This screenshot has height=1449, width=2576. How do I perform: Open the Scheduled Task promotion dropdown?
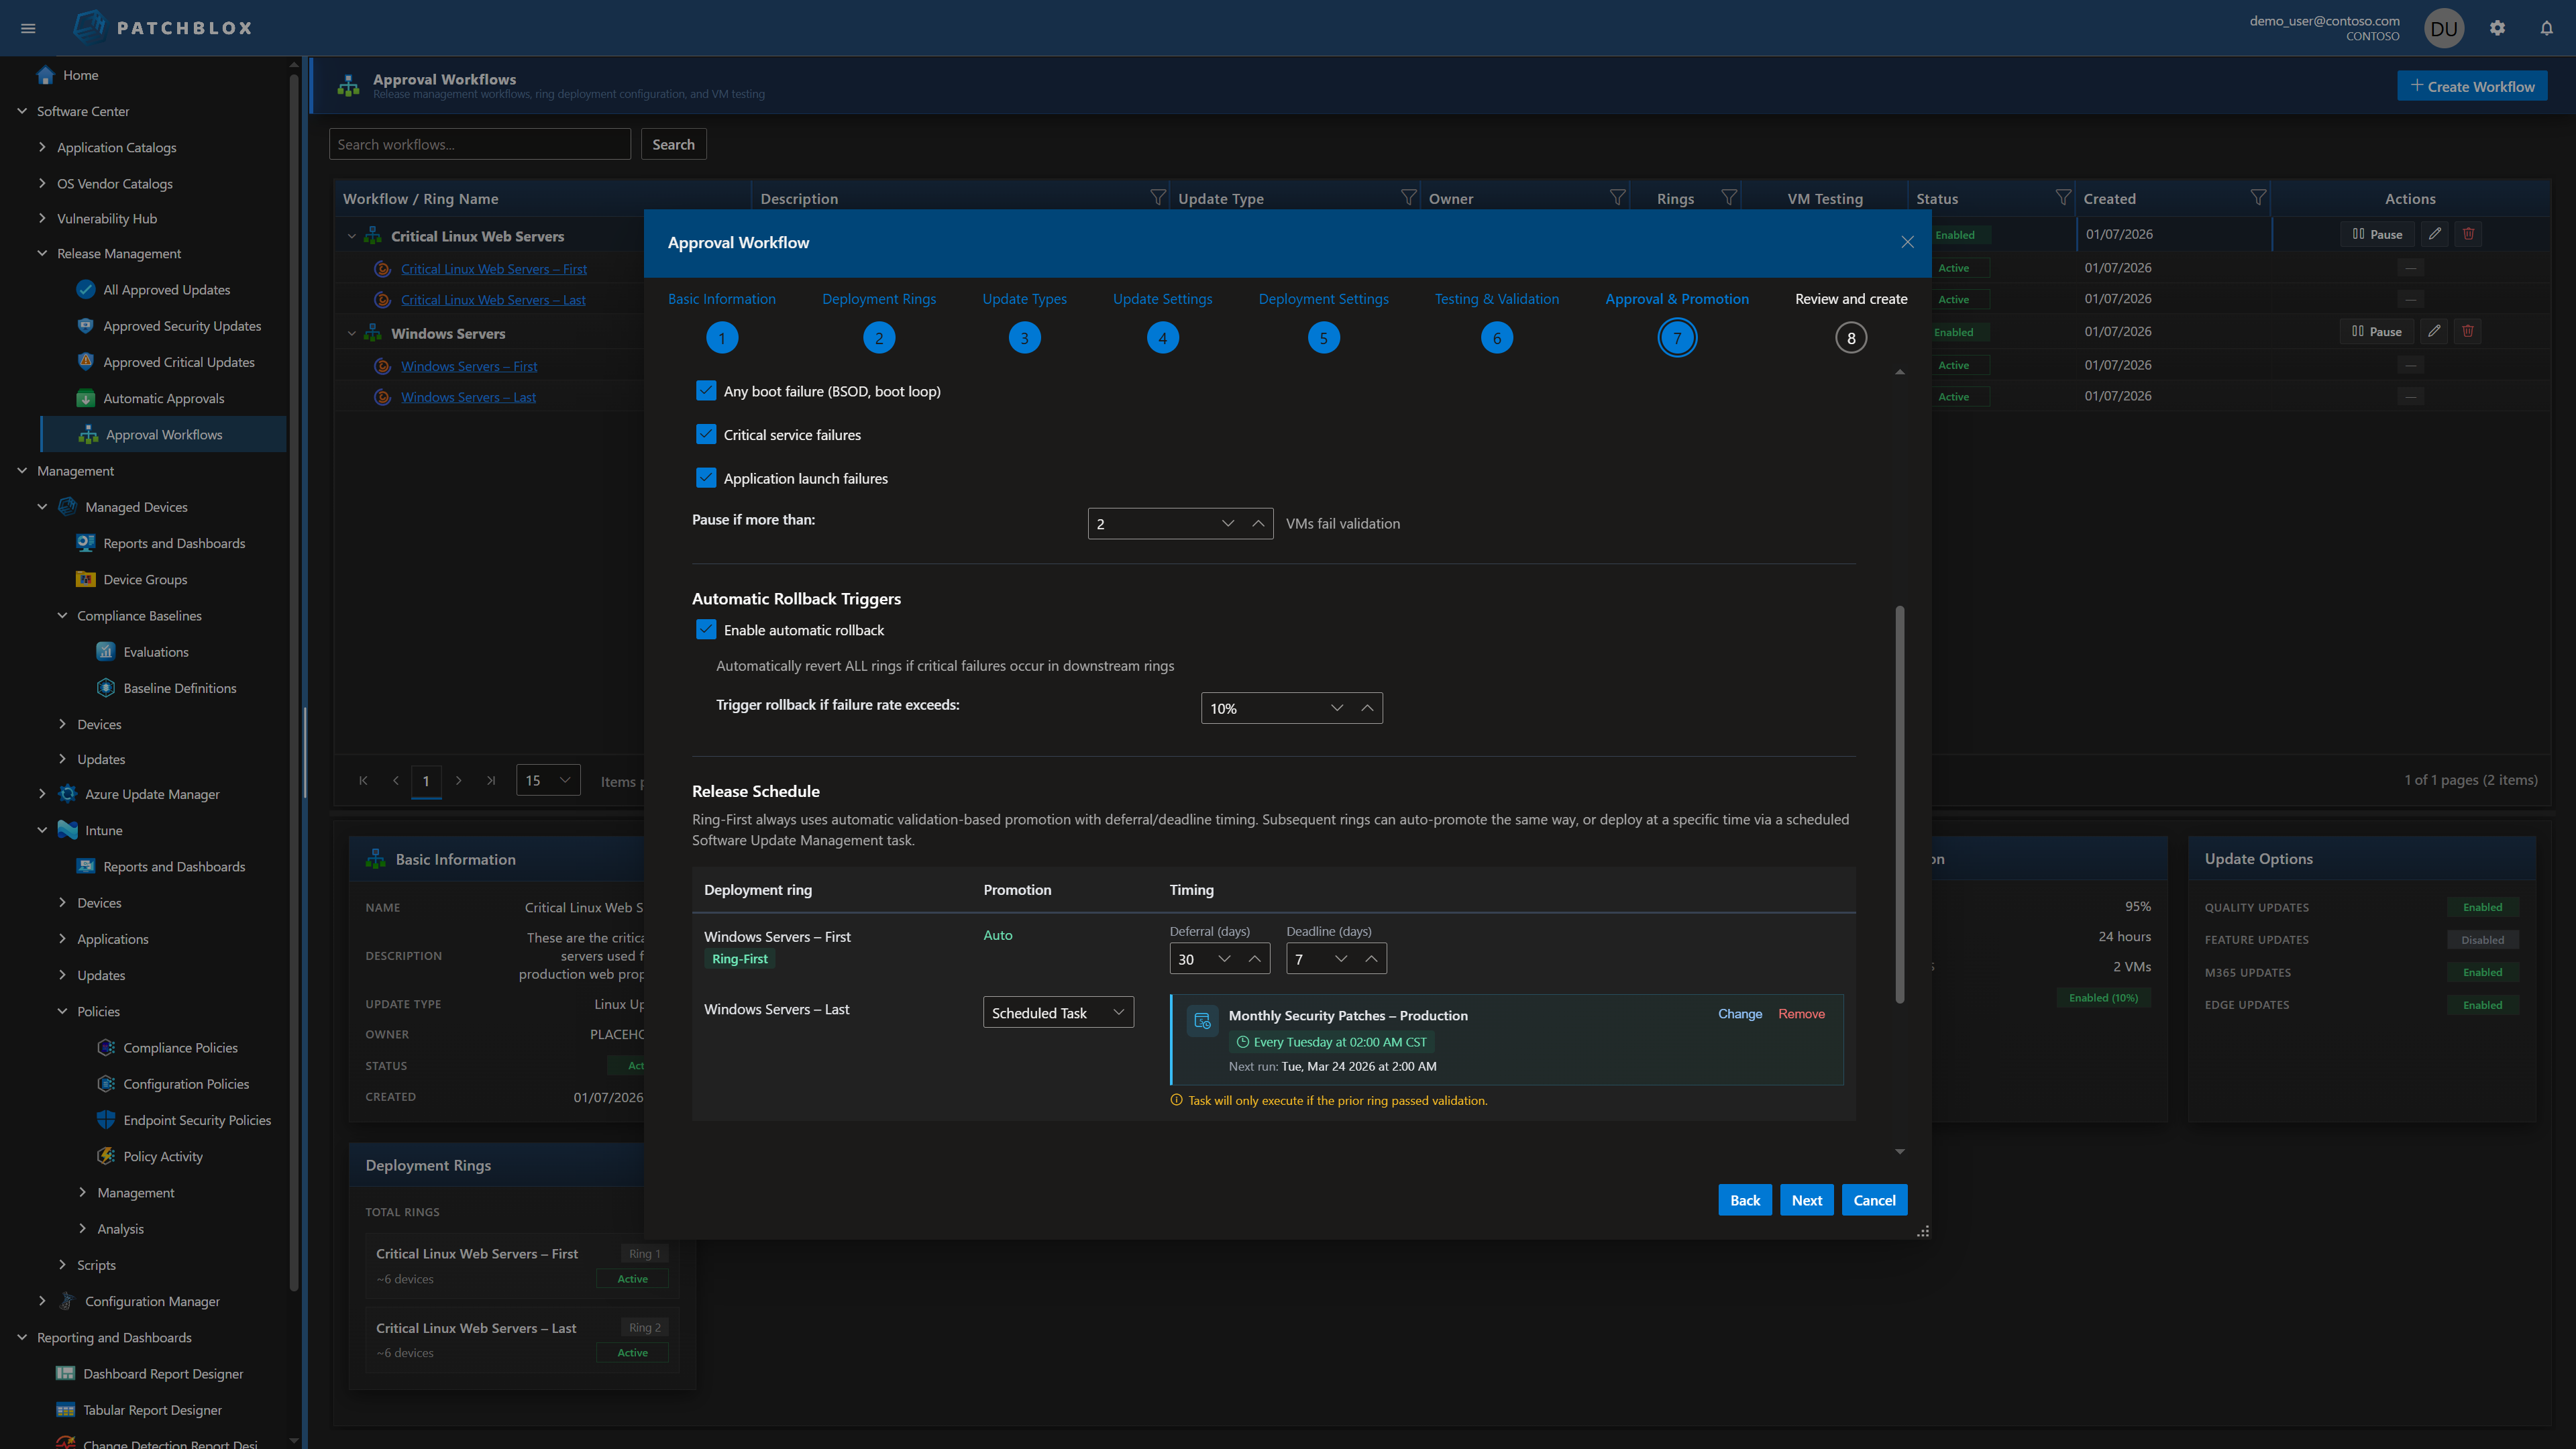point(1057,1013)
